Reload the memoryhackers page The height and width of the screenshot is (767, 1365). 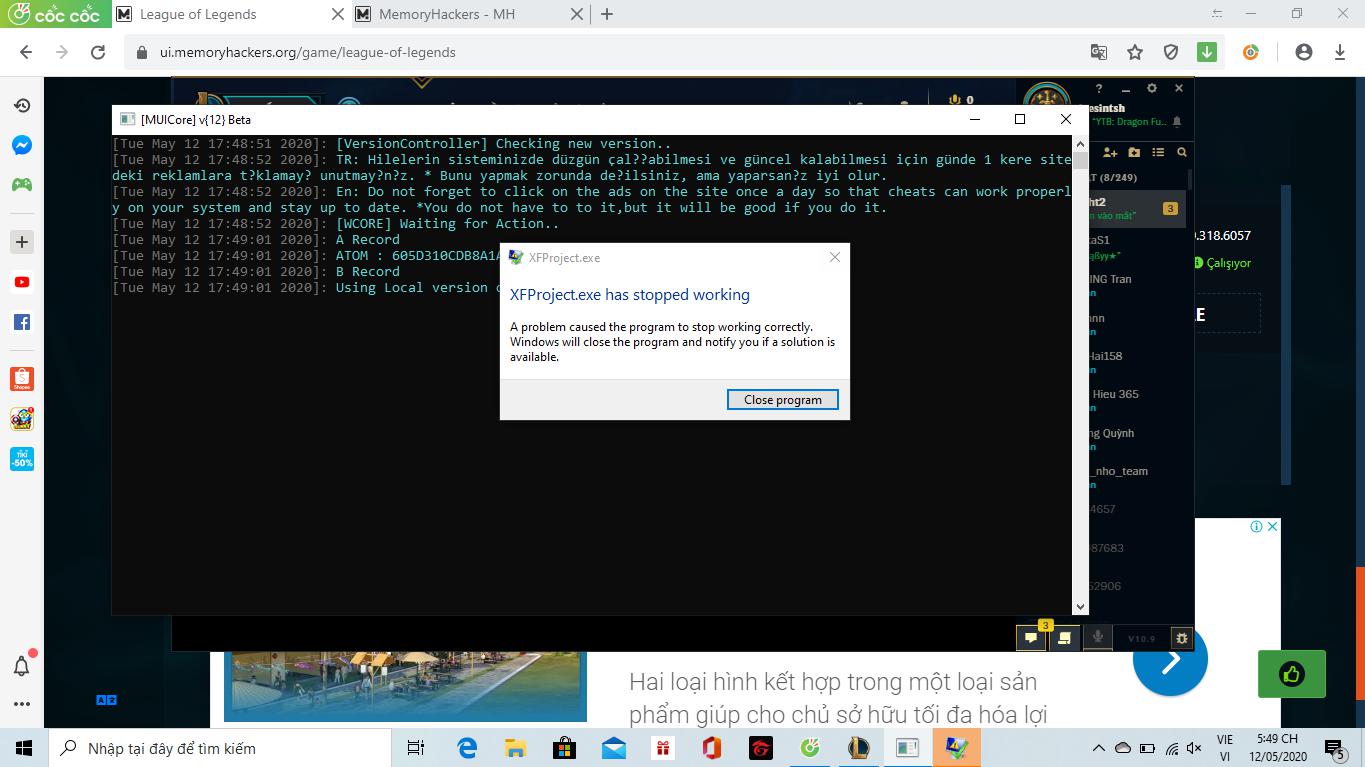pos(98,52)
